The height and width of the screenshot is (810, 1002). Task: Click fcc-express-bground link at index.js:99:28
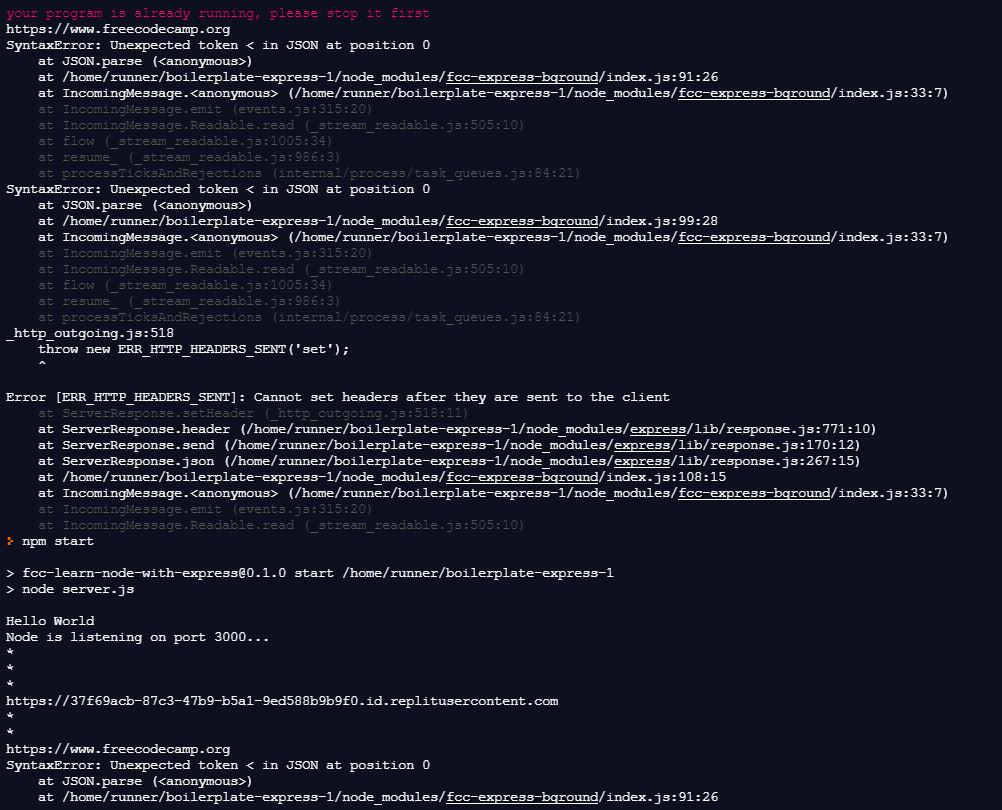522,221
